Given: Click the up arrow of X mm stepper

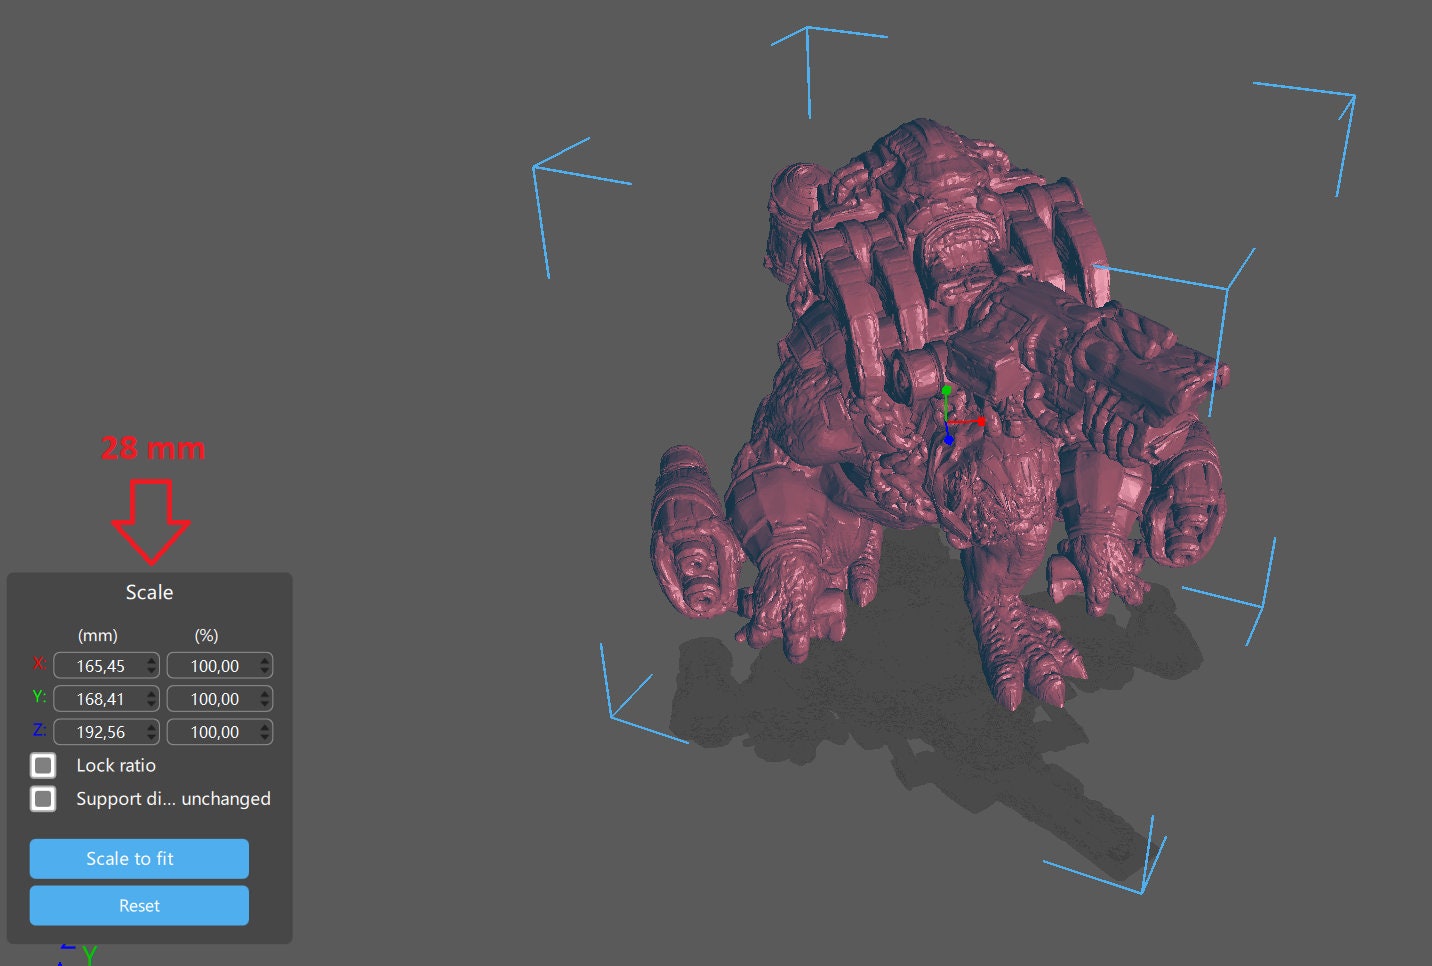Looking at the screenshot, I should coord(152,660).
